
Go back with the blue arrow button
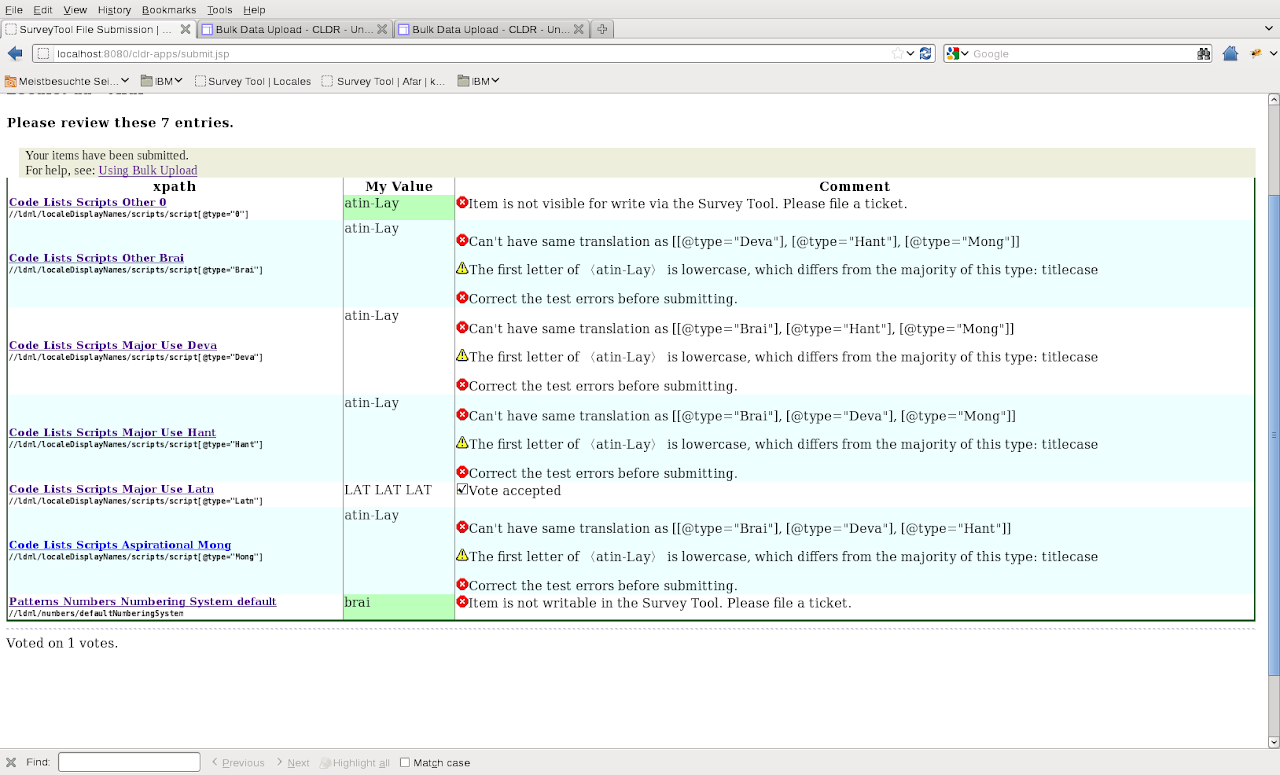point(14,54)
